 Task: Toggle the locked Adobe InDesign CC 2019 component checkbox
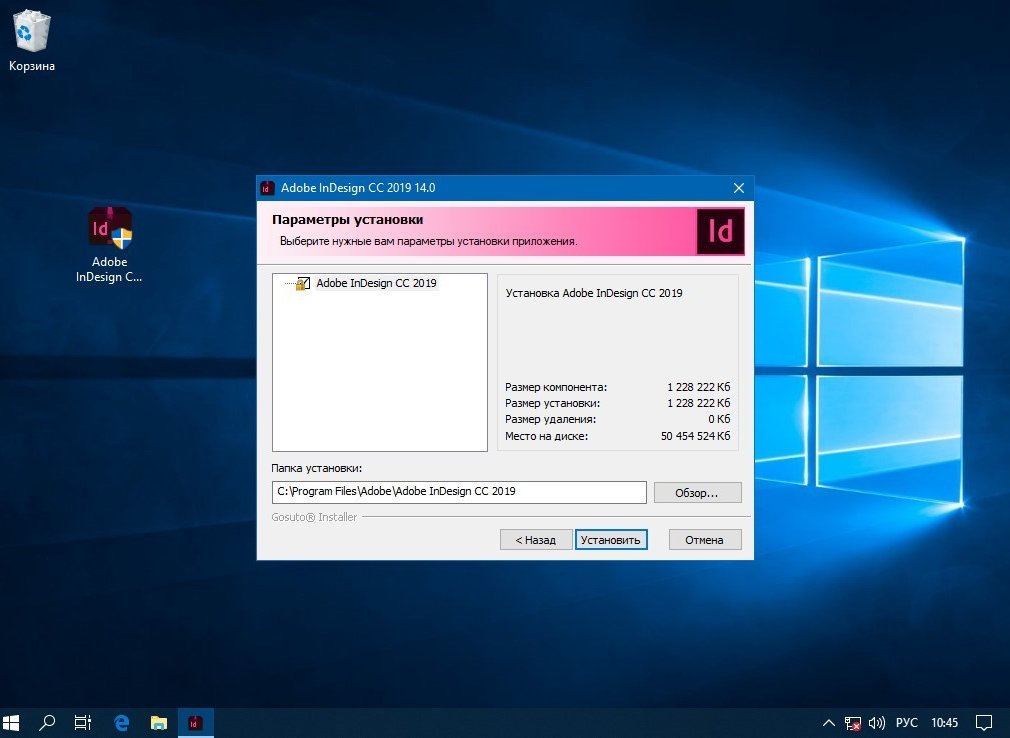click(303, 283)
